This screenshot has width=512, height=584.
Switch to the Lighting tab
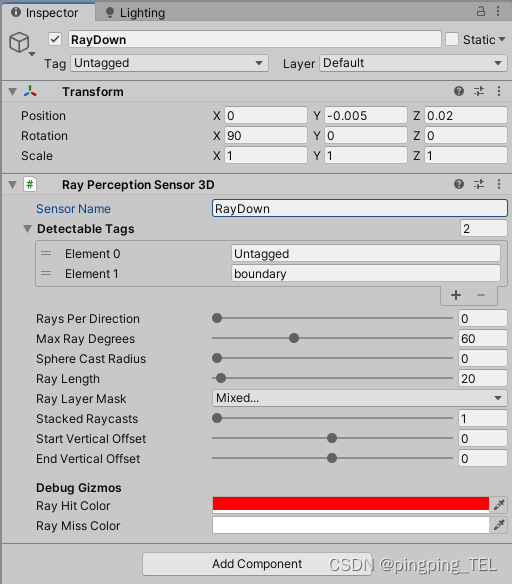(136, 13)
